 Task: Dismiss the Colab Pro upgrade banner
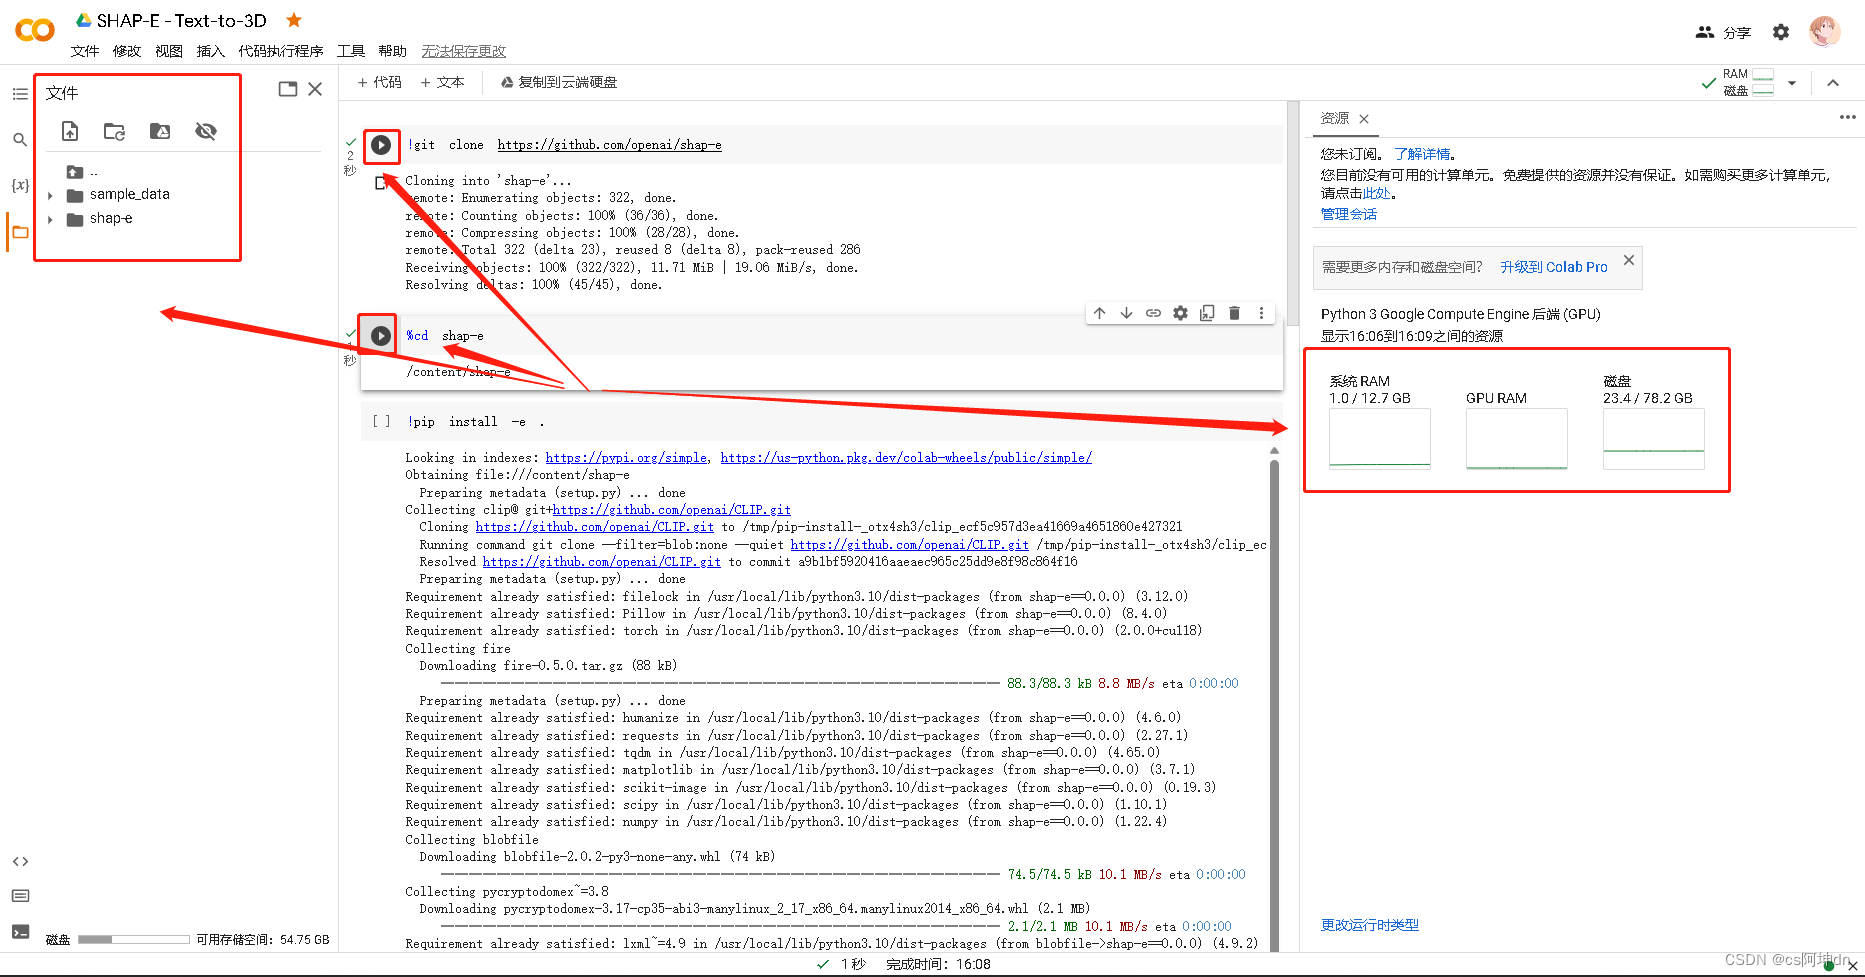1629,260
